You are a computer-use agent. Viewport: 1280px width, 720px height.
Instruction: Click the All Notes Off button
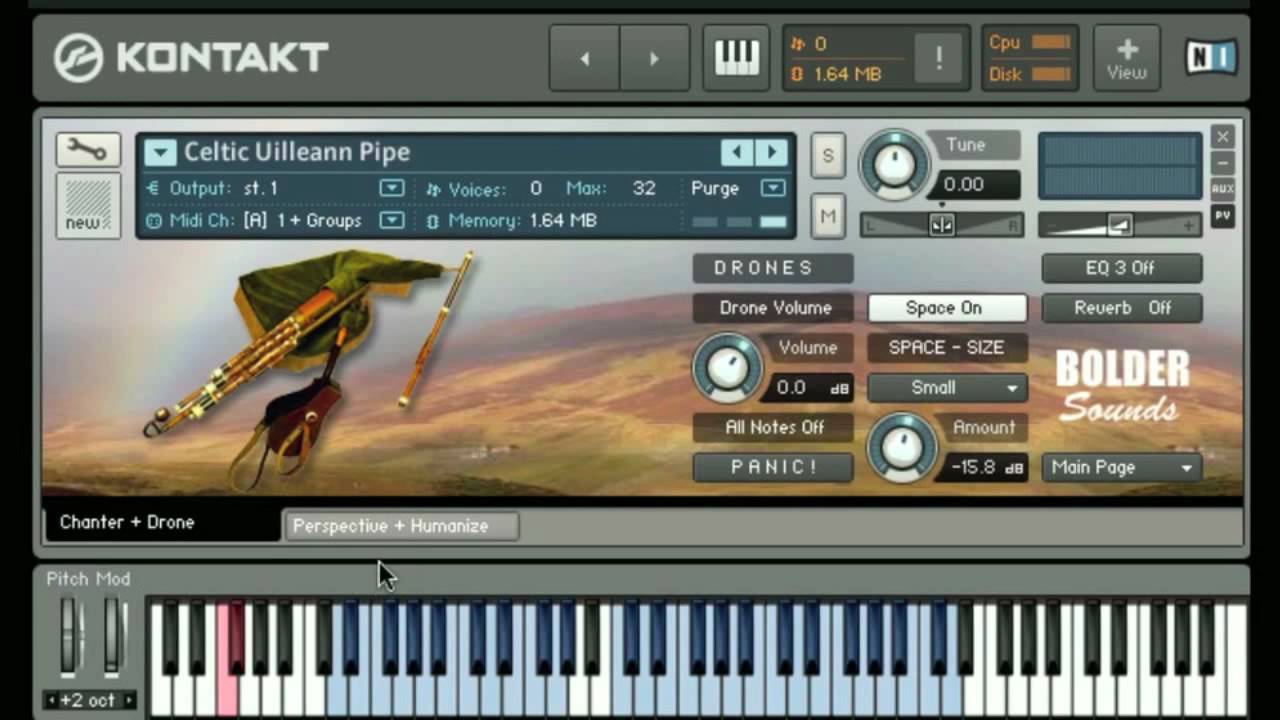point(773,427)
